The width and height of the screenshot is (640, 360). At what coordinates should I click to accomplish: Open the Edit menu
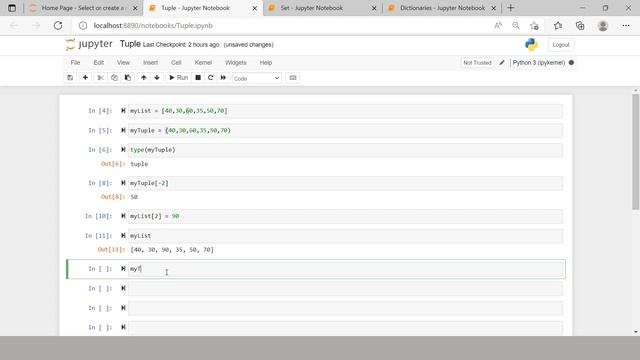(x=98, y=62)
